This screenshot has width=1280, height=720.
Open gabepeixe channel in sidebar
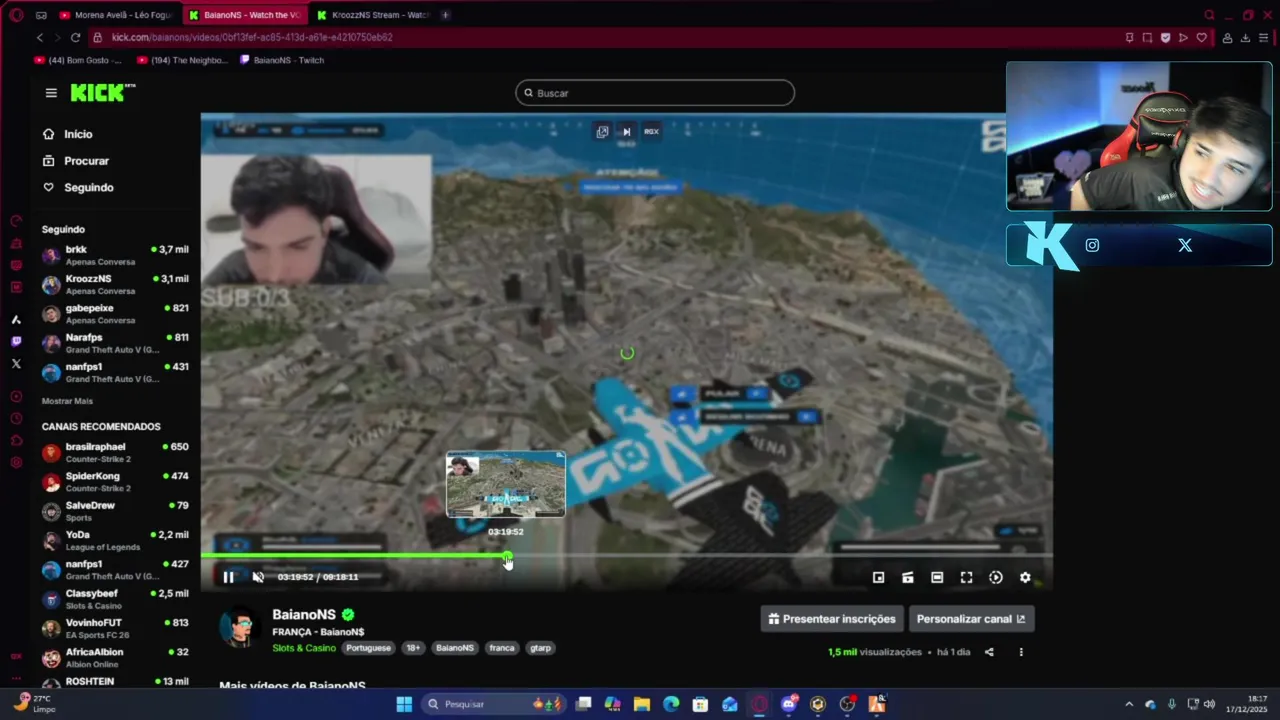115,314
